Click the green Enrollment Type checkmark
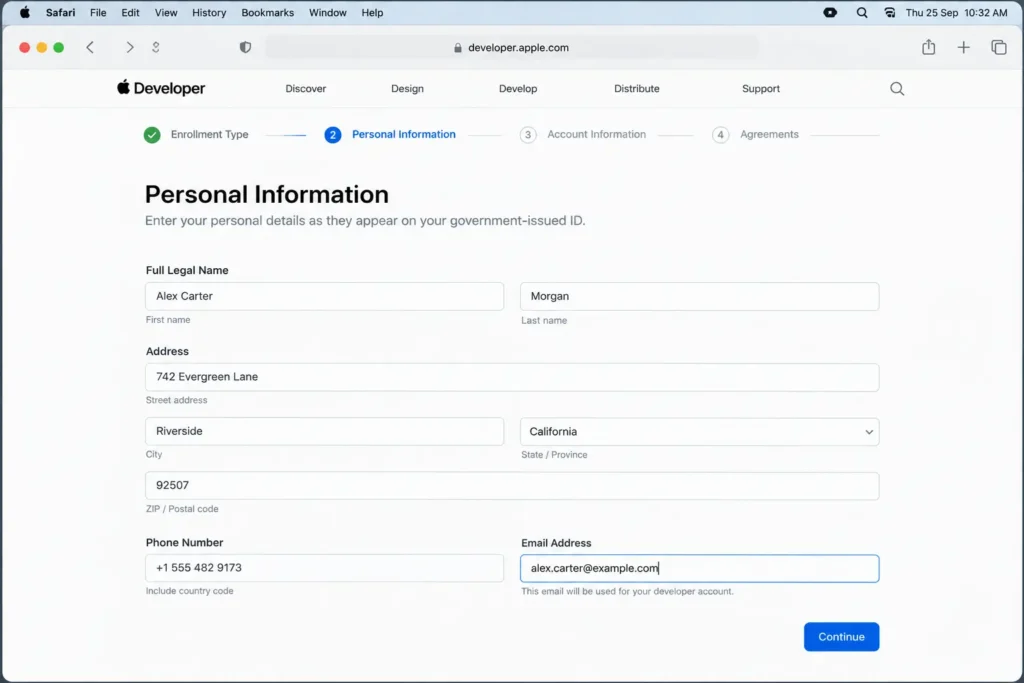The height and width of the screenshot is (683, 1024). coord(152,135)
